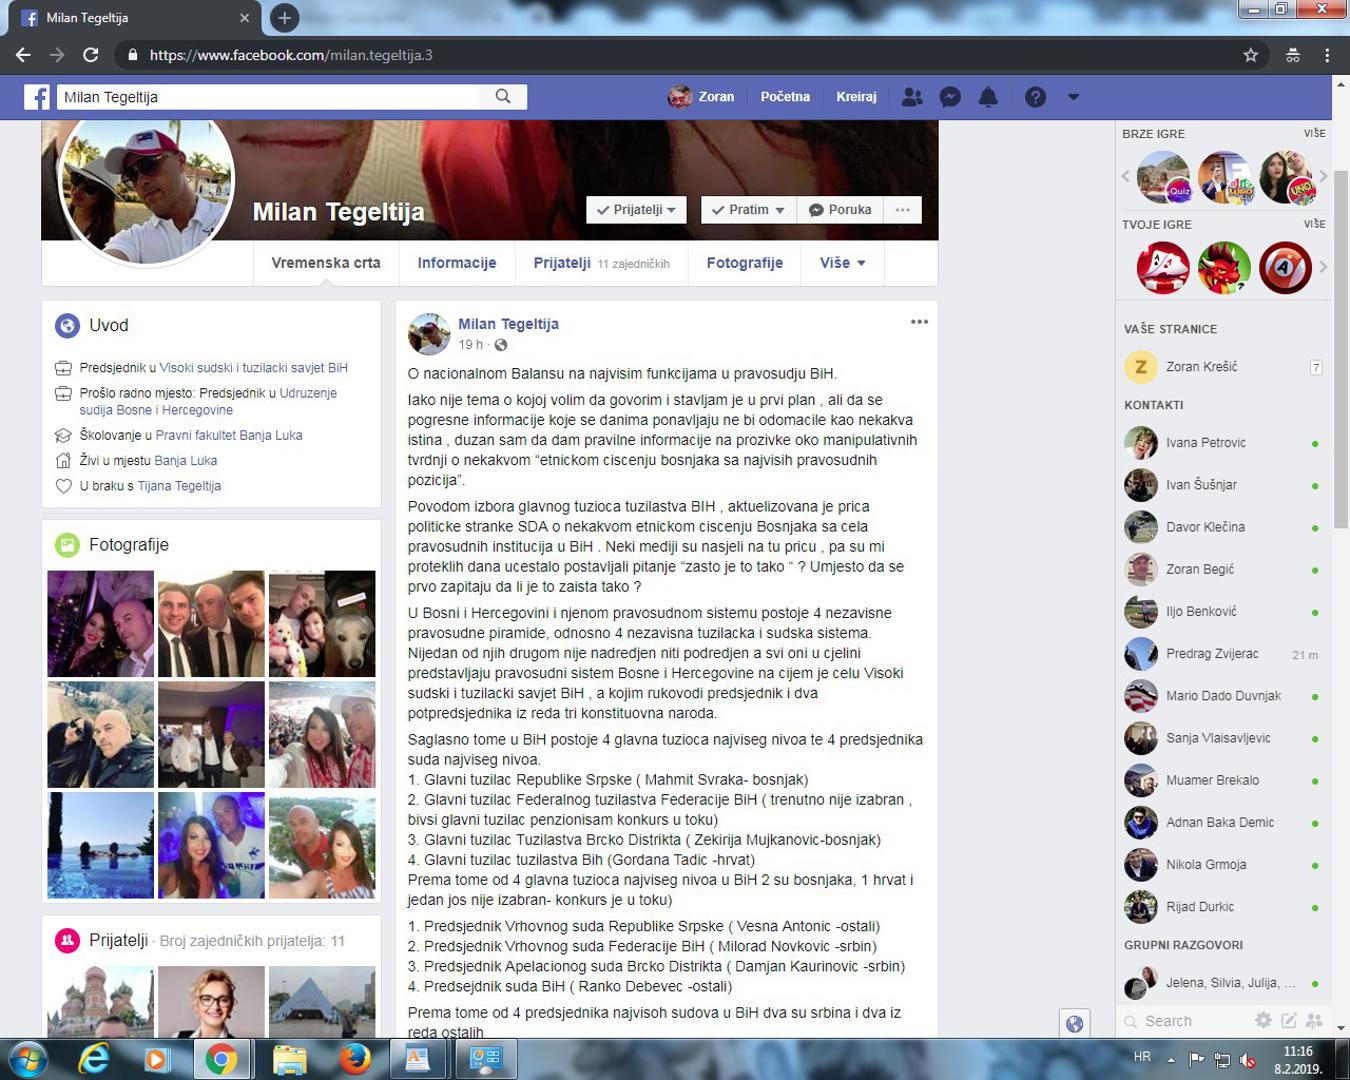Click the Facebook search input field
This screenshot has width=1350, height=1080.
tap(268, 97)
